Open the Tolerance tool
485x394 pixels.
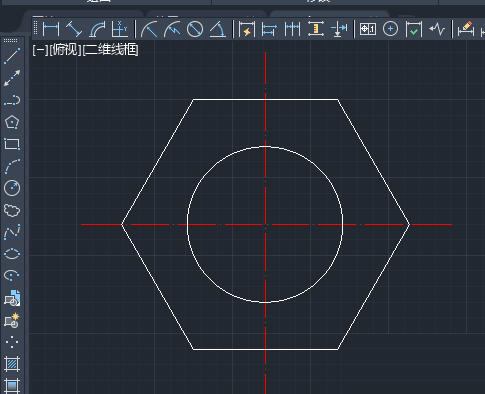tap(368, 29)
